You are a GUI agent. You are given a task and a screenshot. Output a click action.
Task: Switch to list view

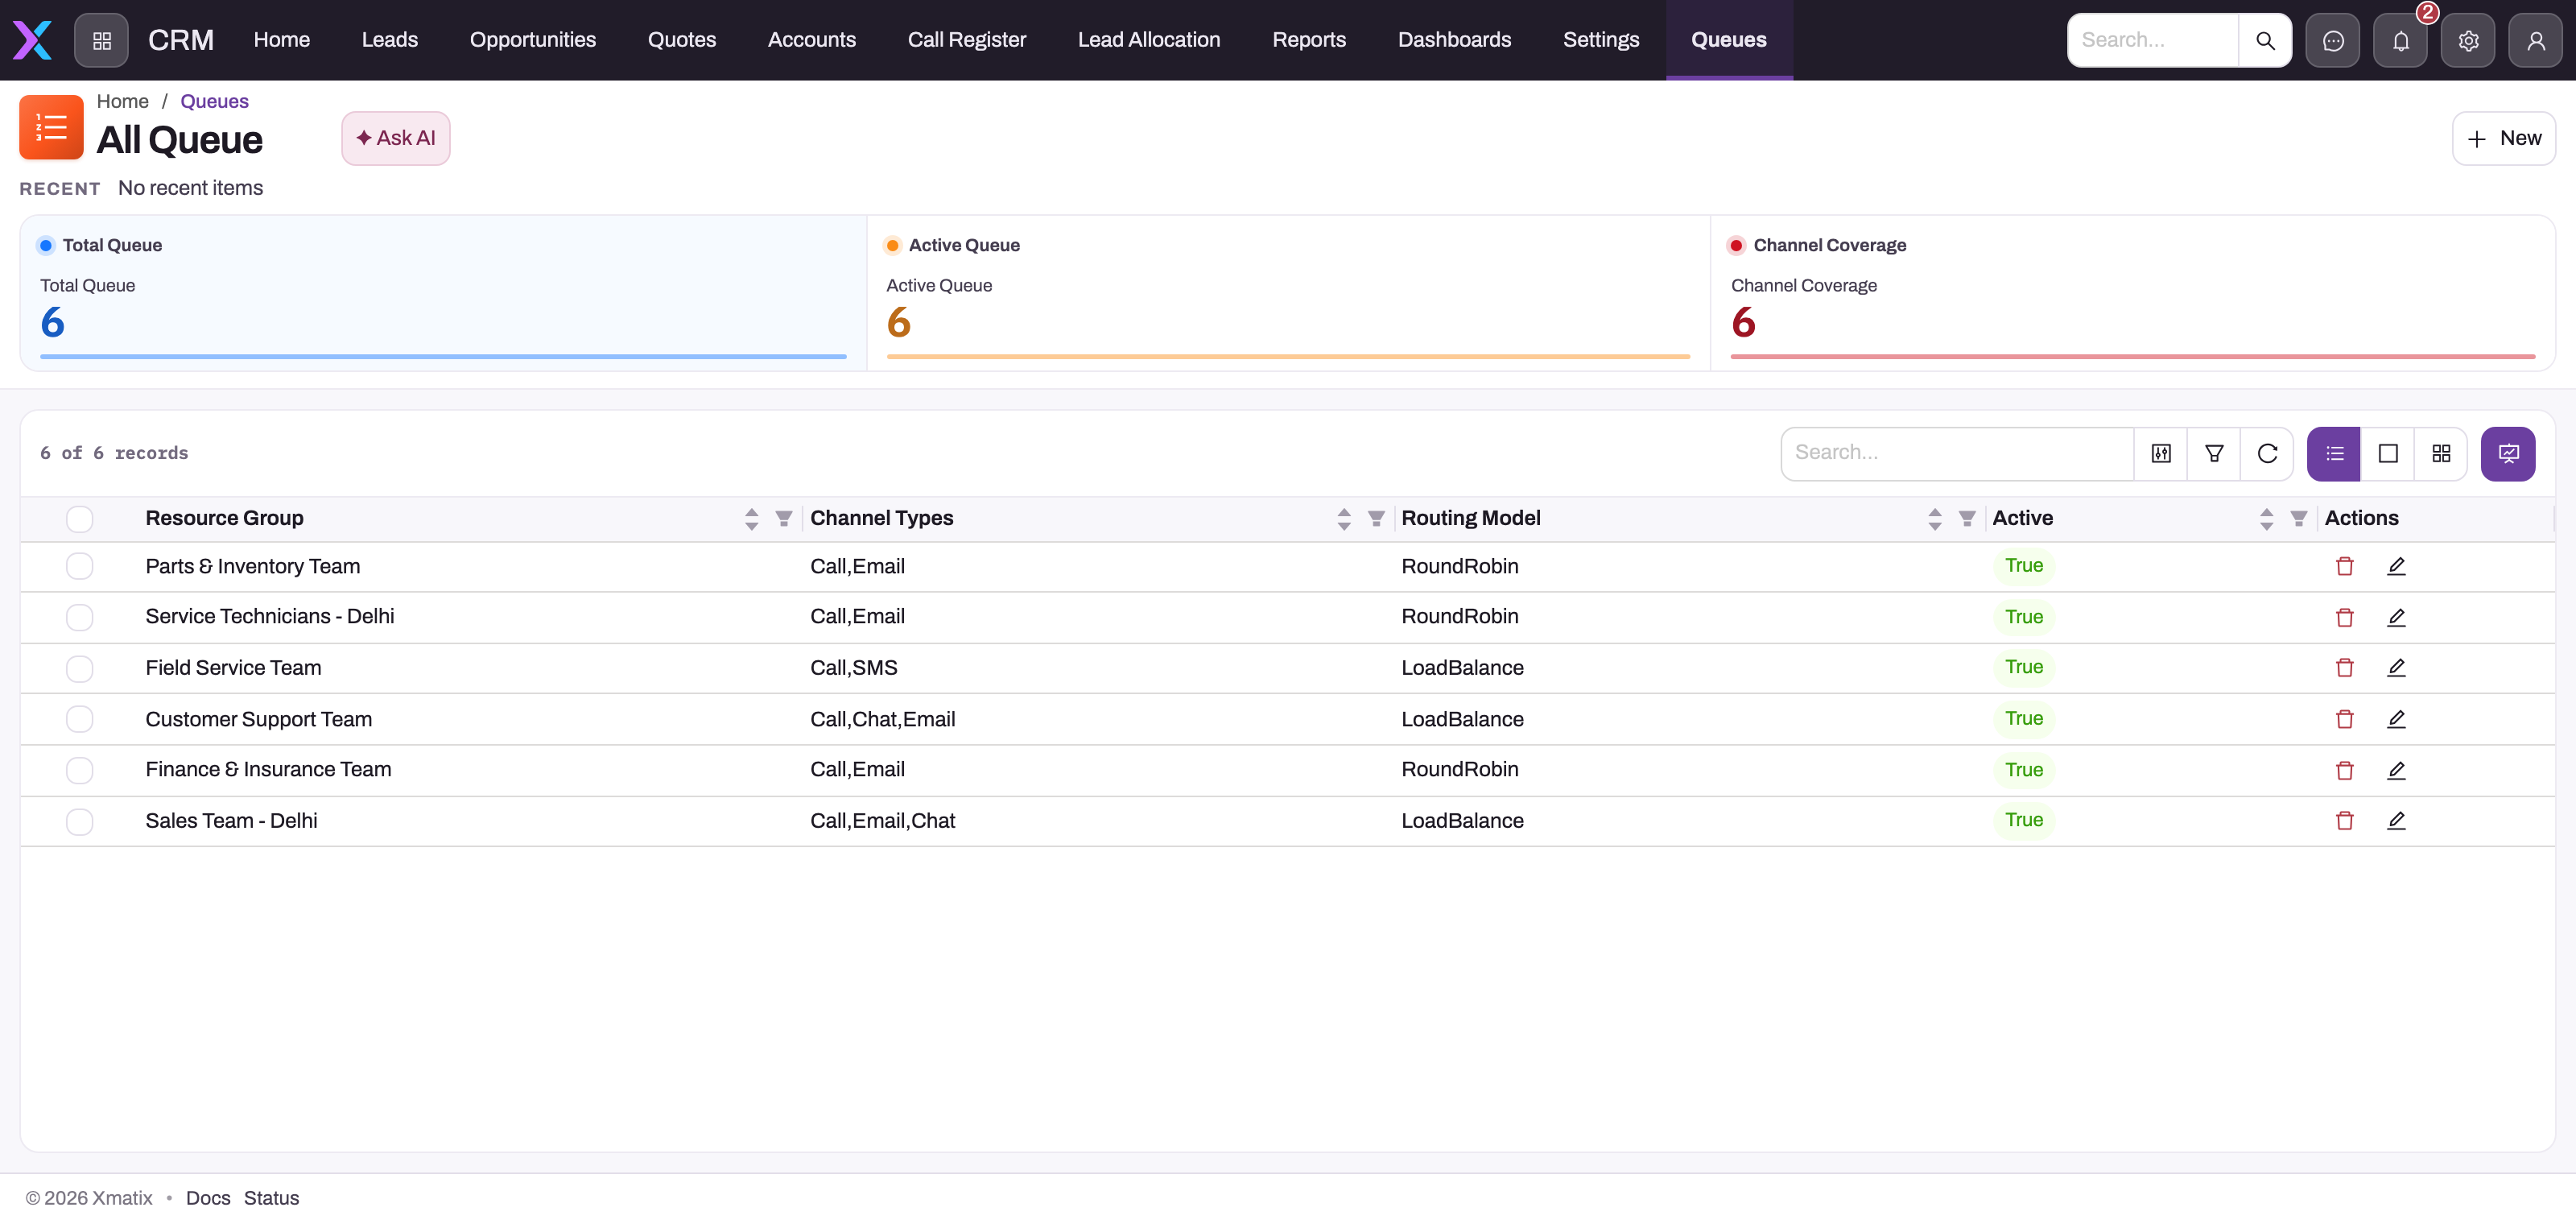click(x=2334, y=453)
